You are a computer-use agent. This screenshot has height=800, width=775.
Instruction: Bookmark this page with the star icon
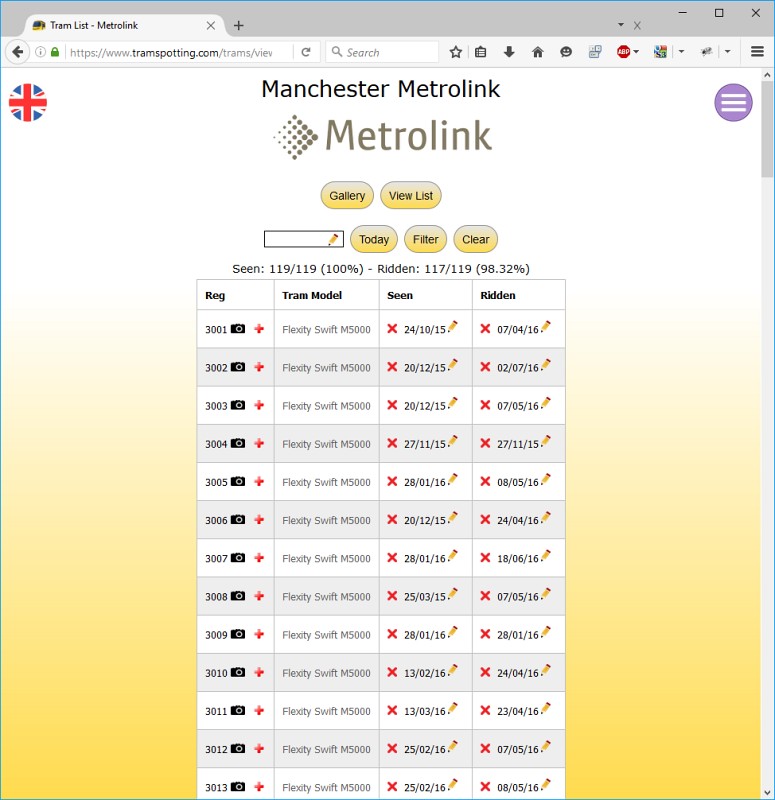point(456,52)
